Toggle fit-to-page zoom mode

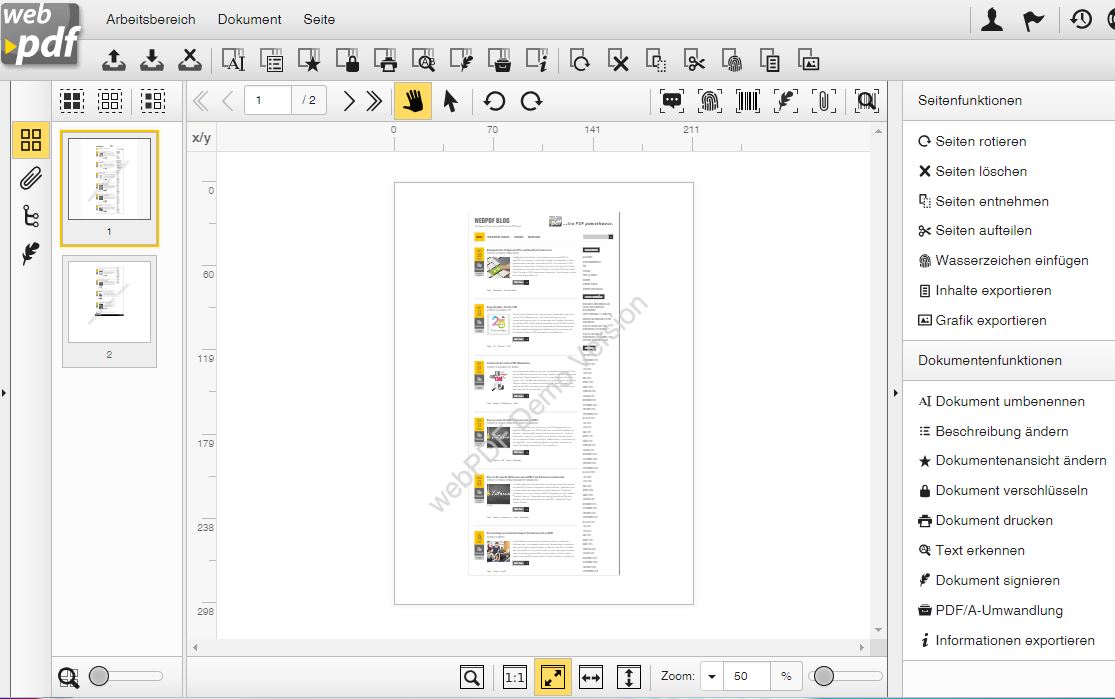pos(553,677)
